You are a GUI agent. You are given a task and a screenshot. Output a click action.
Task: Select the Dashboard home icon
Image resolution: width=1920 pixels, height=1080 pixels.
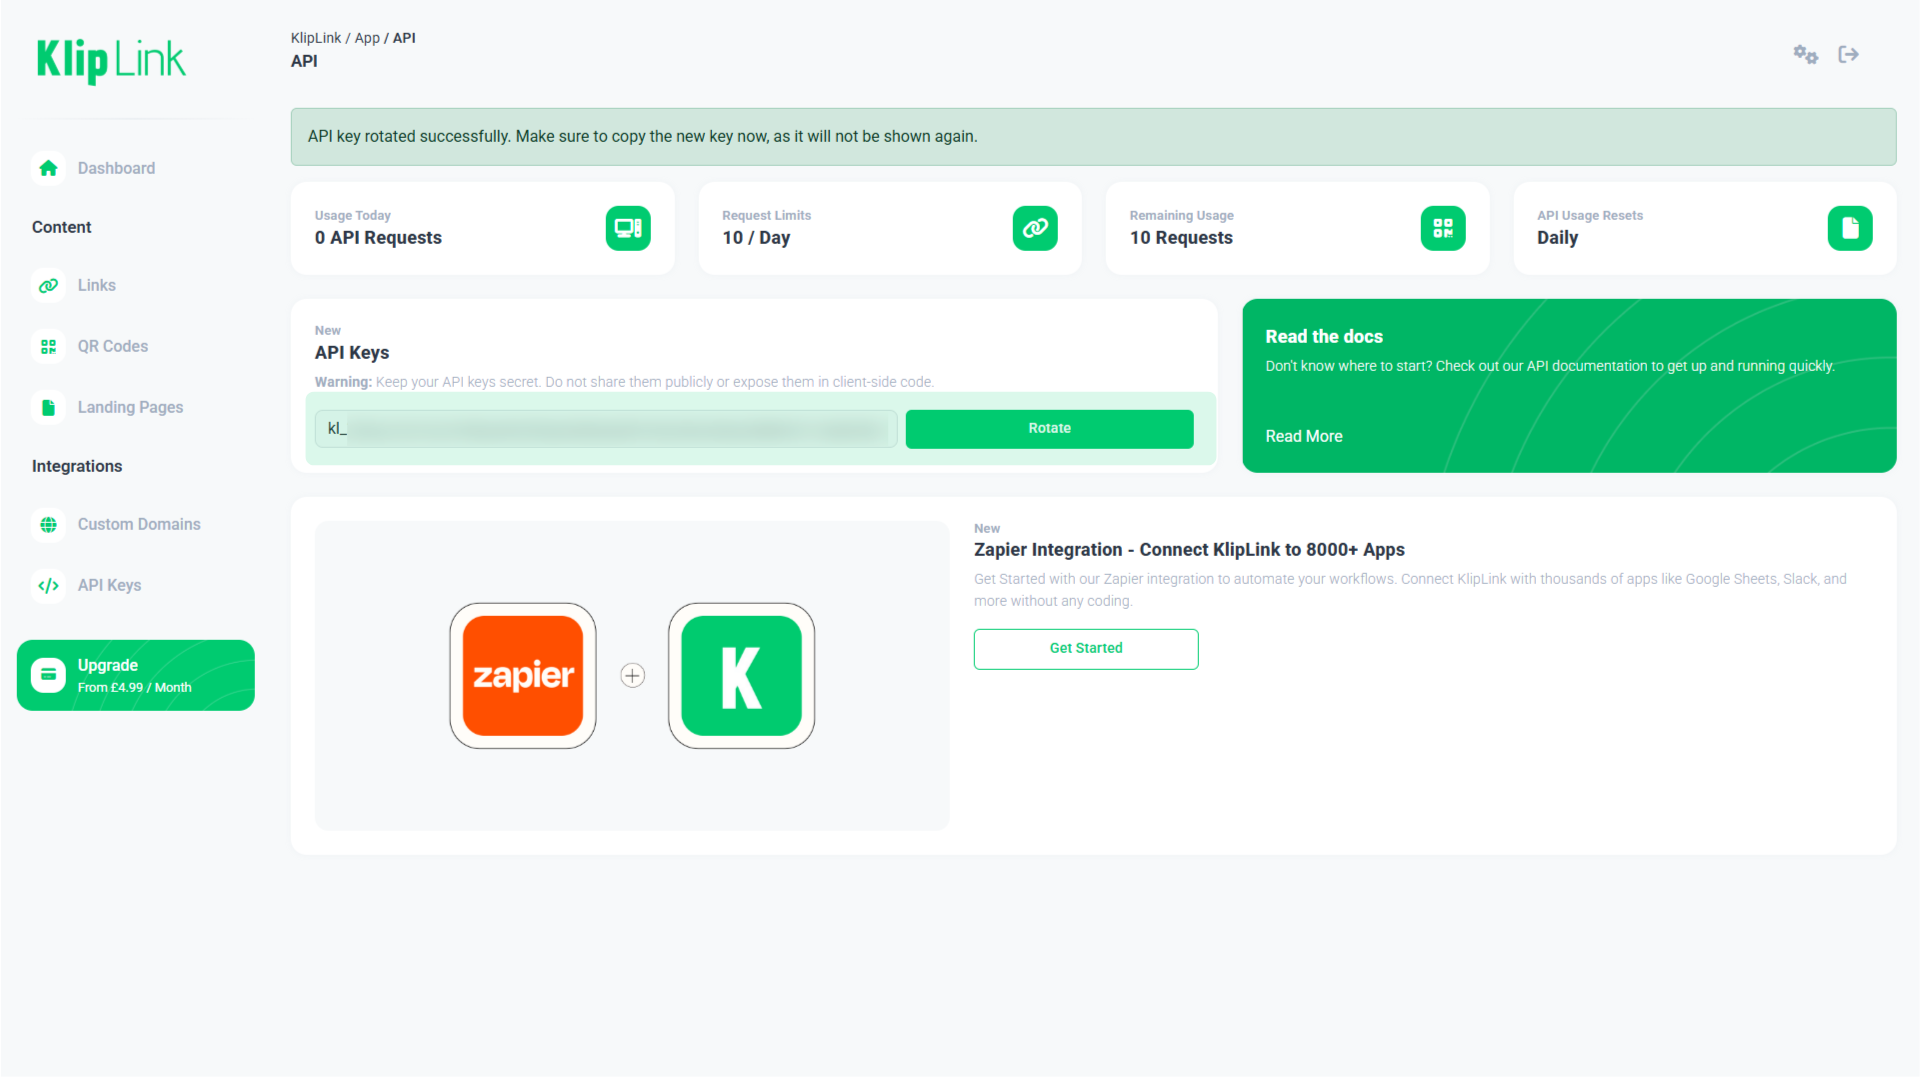(x=48, y=168)
